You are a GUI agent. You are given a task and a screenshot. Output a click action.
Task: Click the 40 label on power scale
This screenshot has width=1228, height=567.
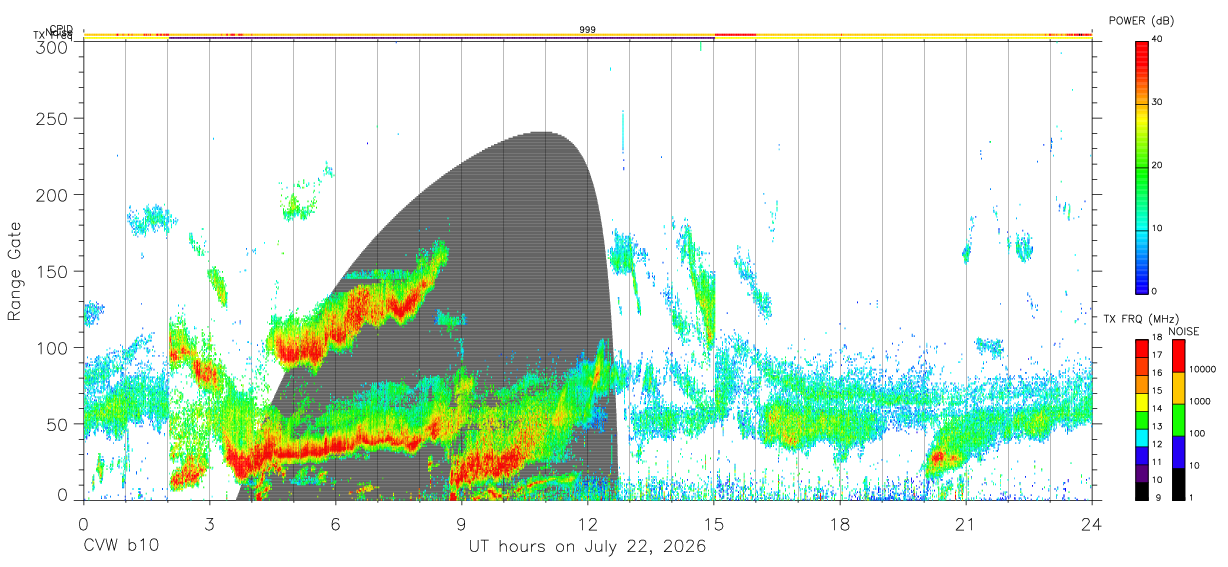click(1157, 38)
